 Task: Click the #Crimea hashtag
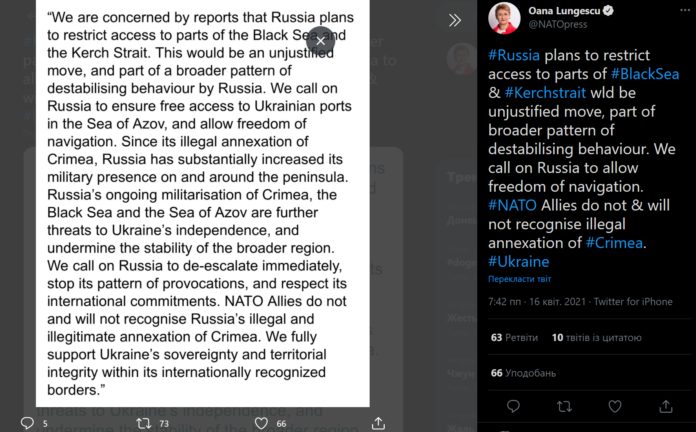[x=614, y=243]
